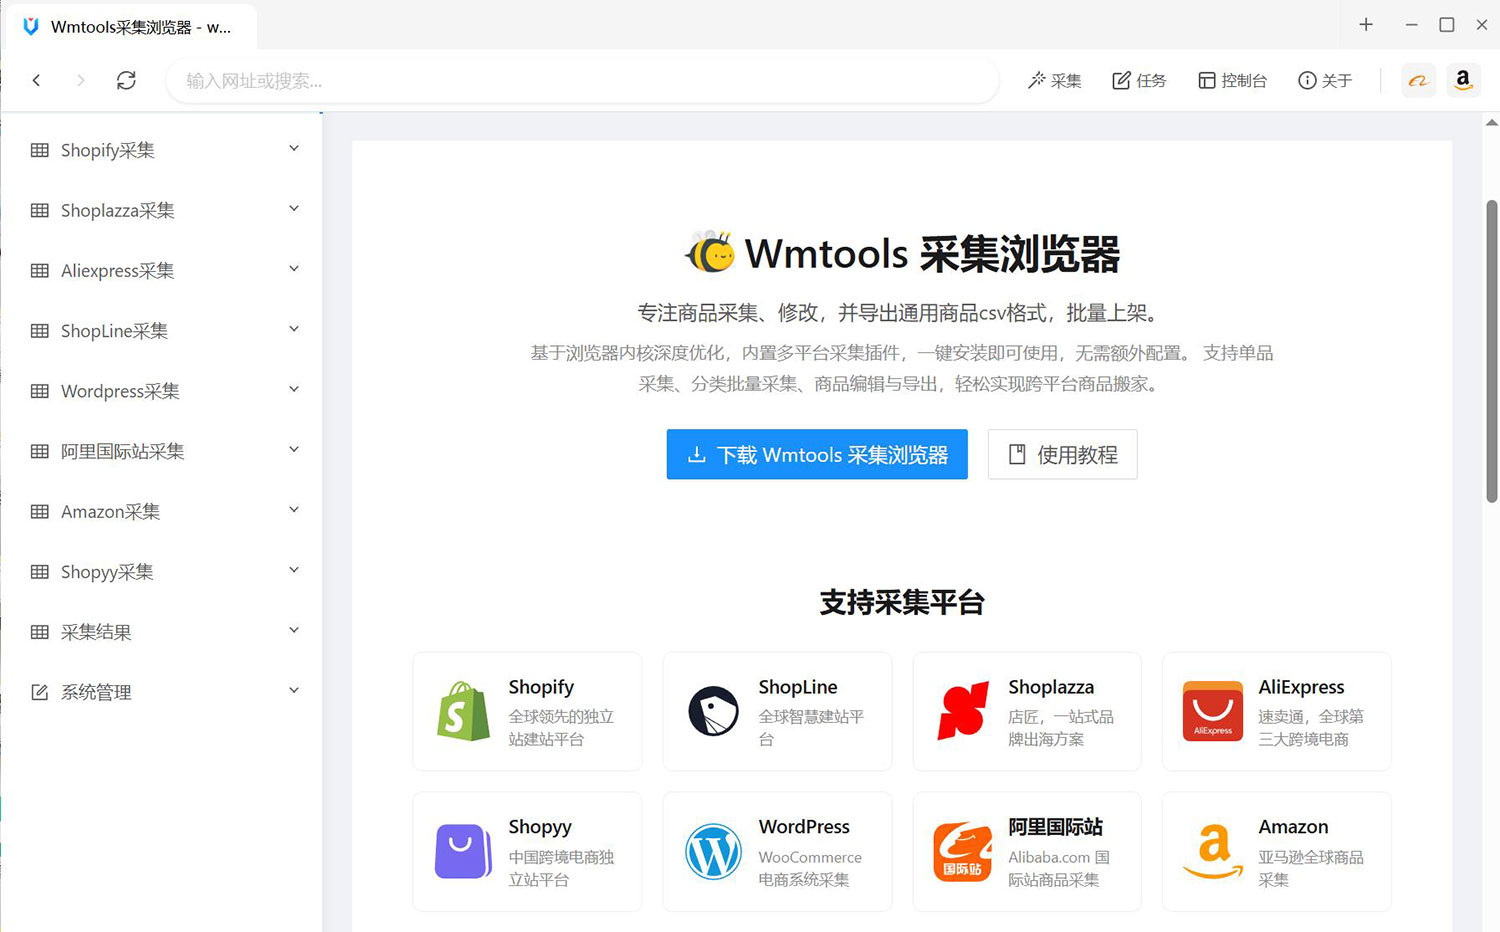1500x932 pixels.
Task: Click the table icon beside 阿里国际站采集
Action: click(40, 451)
